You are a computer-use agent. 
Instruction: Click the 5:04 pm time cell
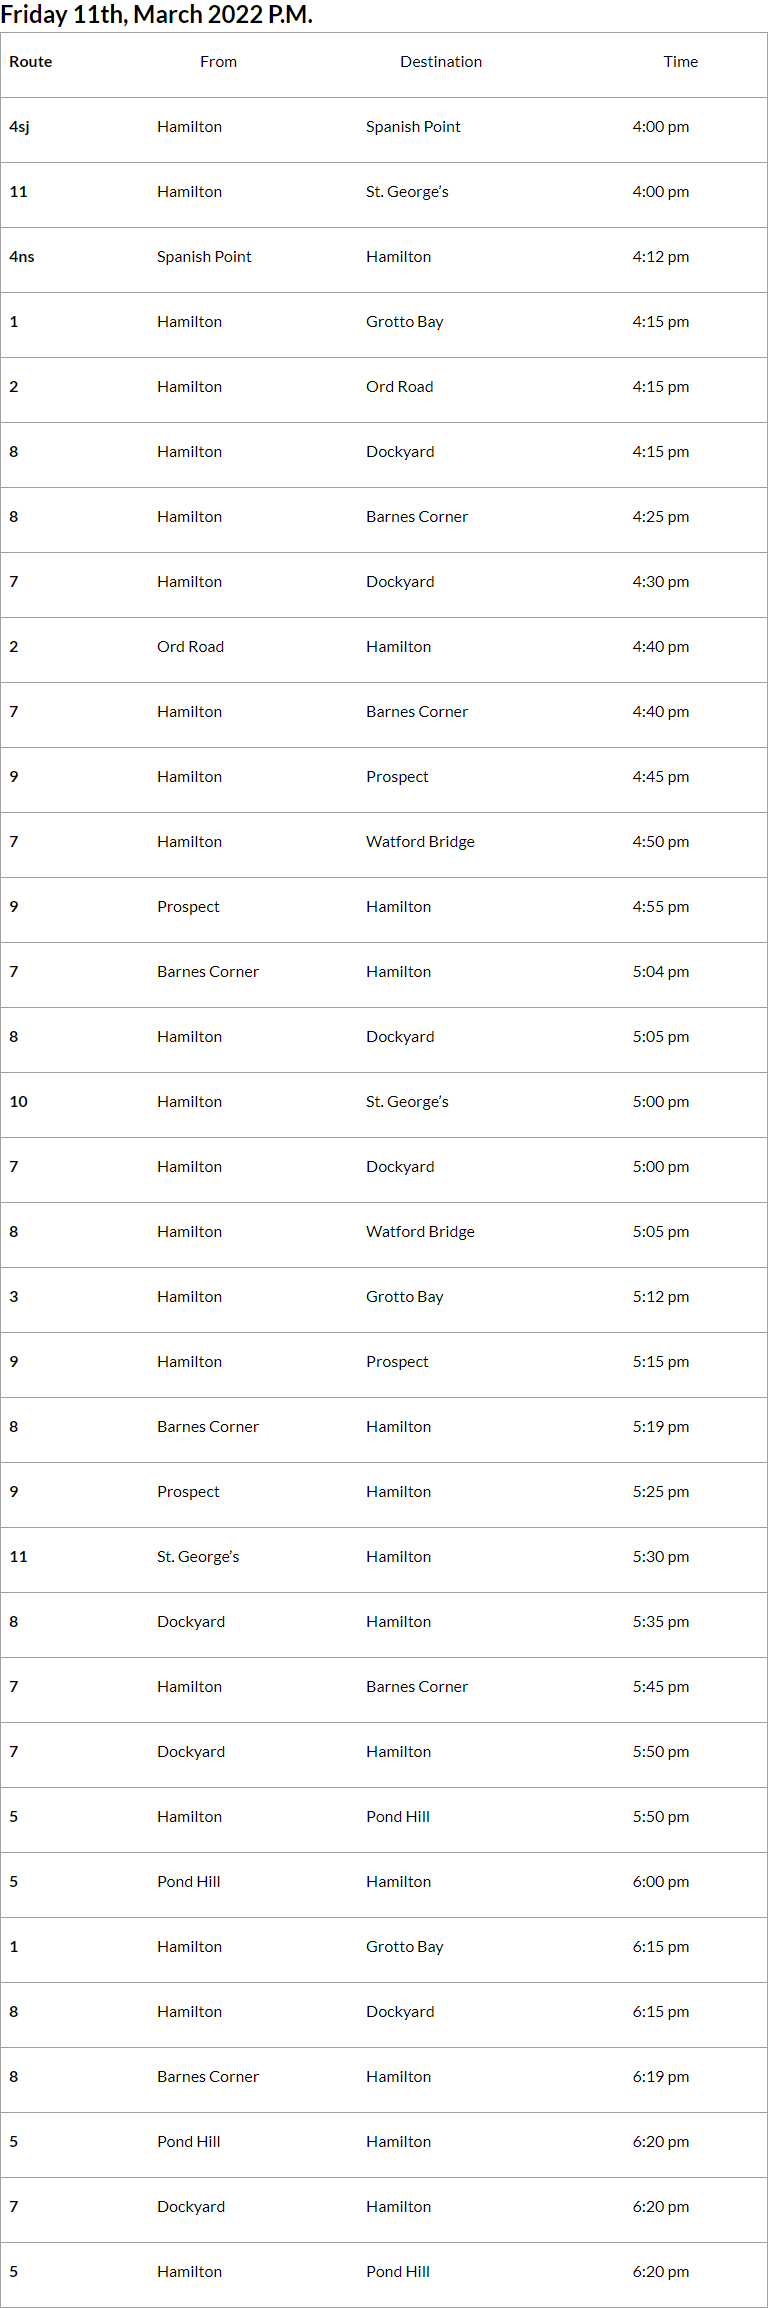660,972
